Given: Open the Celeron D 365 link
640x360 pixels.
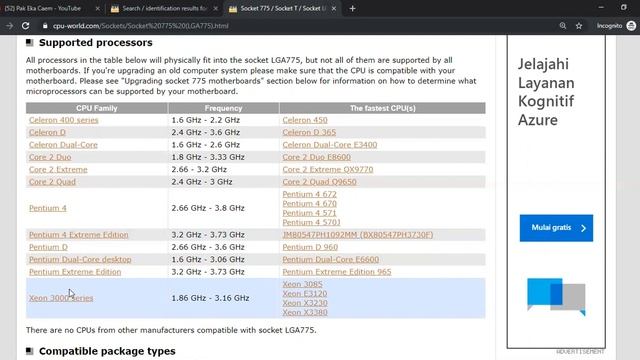Looking at the screenshot, I should pyautogui.click(x=309, y=132).
